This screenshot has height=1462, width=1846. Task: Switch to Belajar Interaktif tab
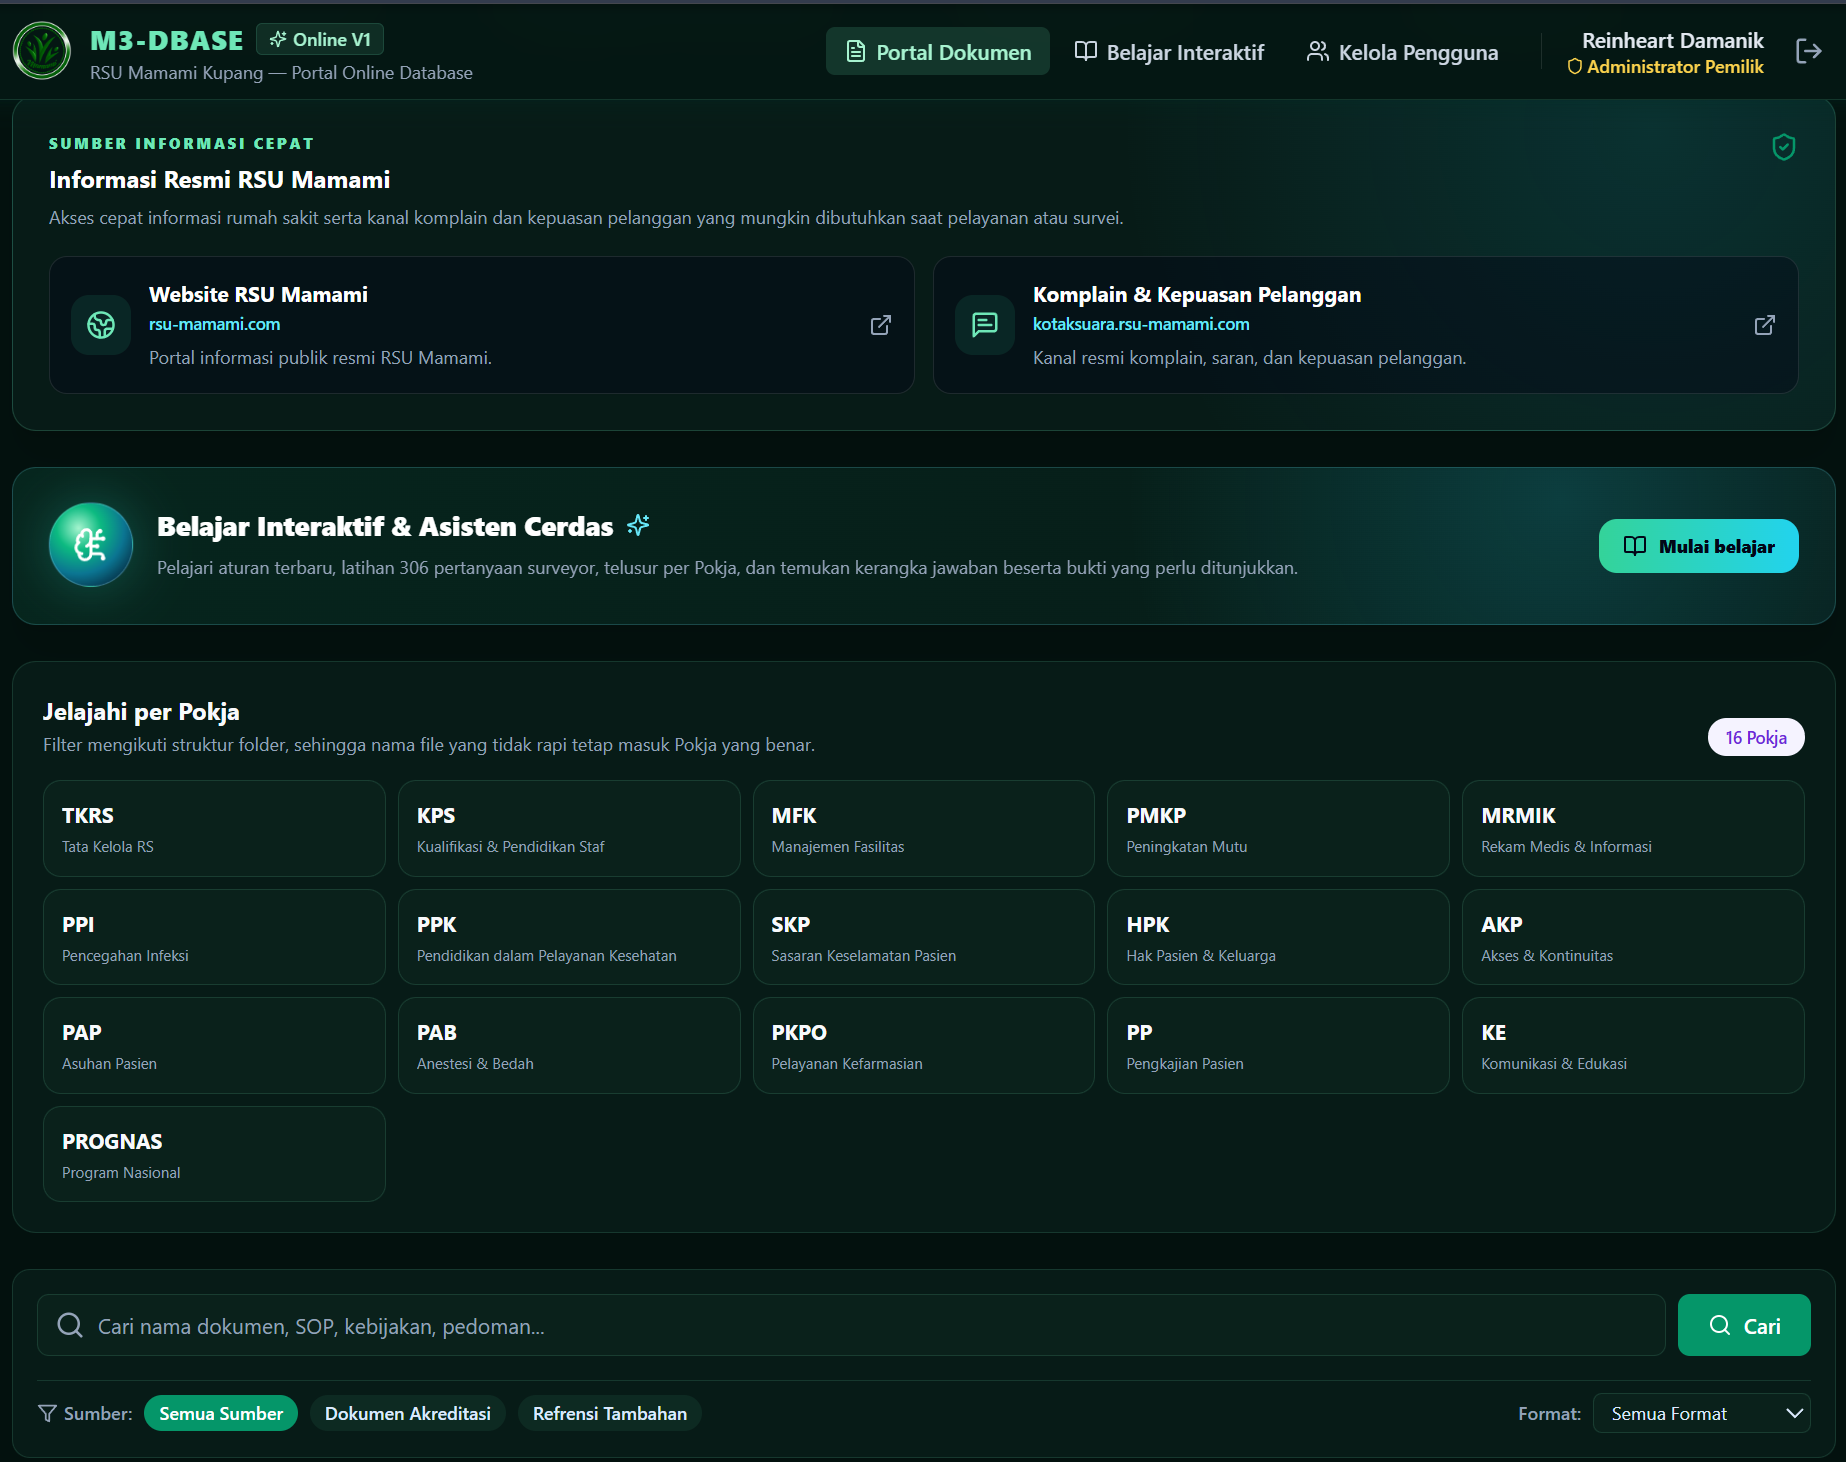tap(1169, 51)
